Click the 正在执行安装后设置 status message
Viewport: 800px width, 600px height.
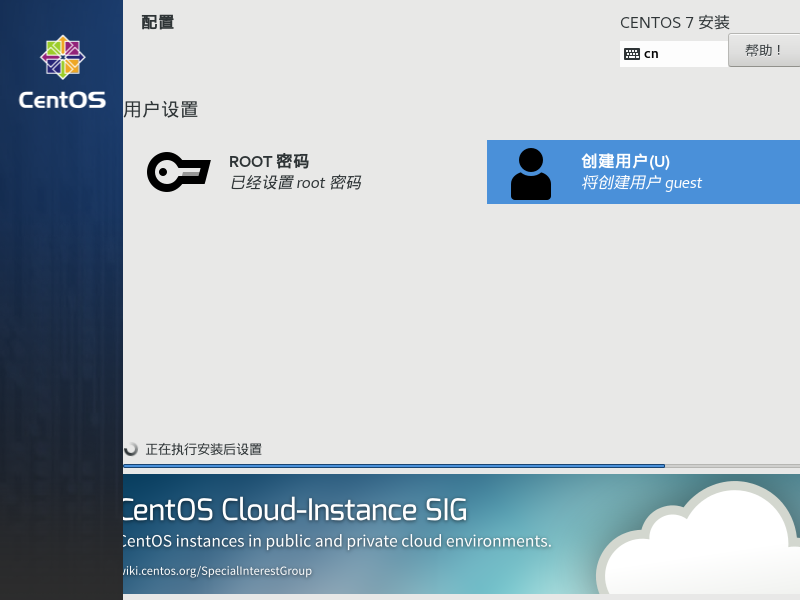point(204,450)
